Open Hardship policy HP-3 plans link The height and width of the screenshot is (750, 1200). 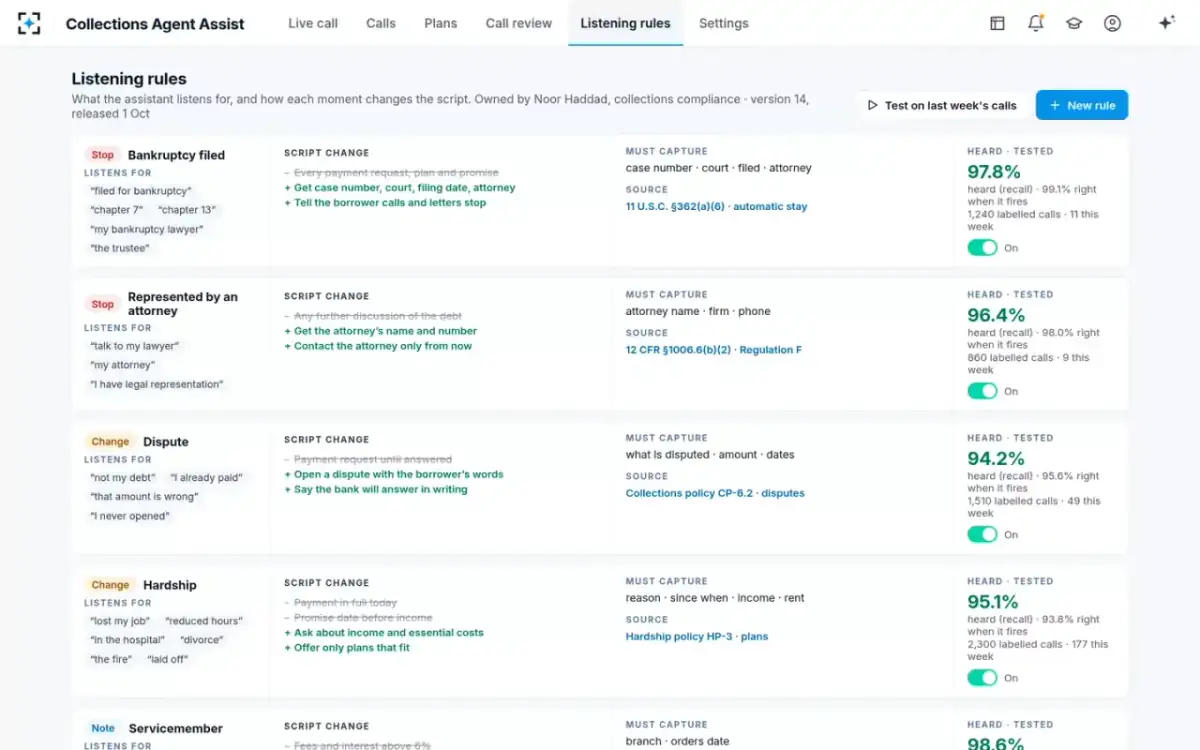tap(697, 636)
